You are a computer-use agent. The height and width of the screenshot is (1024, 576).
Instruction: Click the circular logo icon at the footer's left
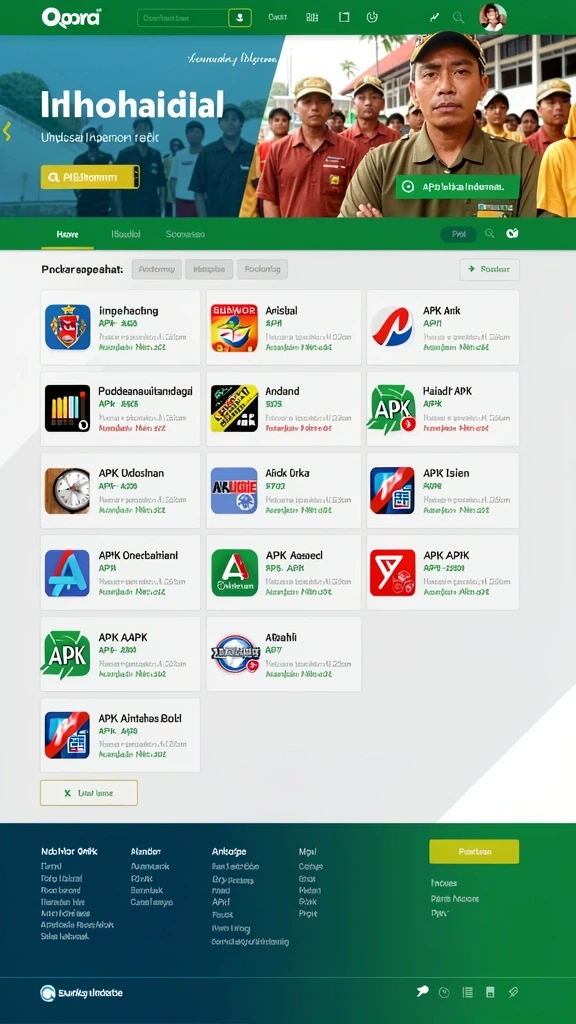point(48,993)
